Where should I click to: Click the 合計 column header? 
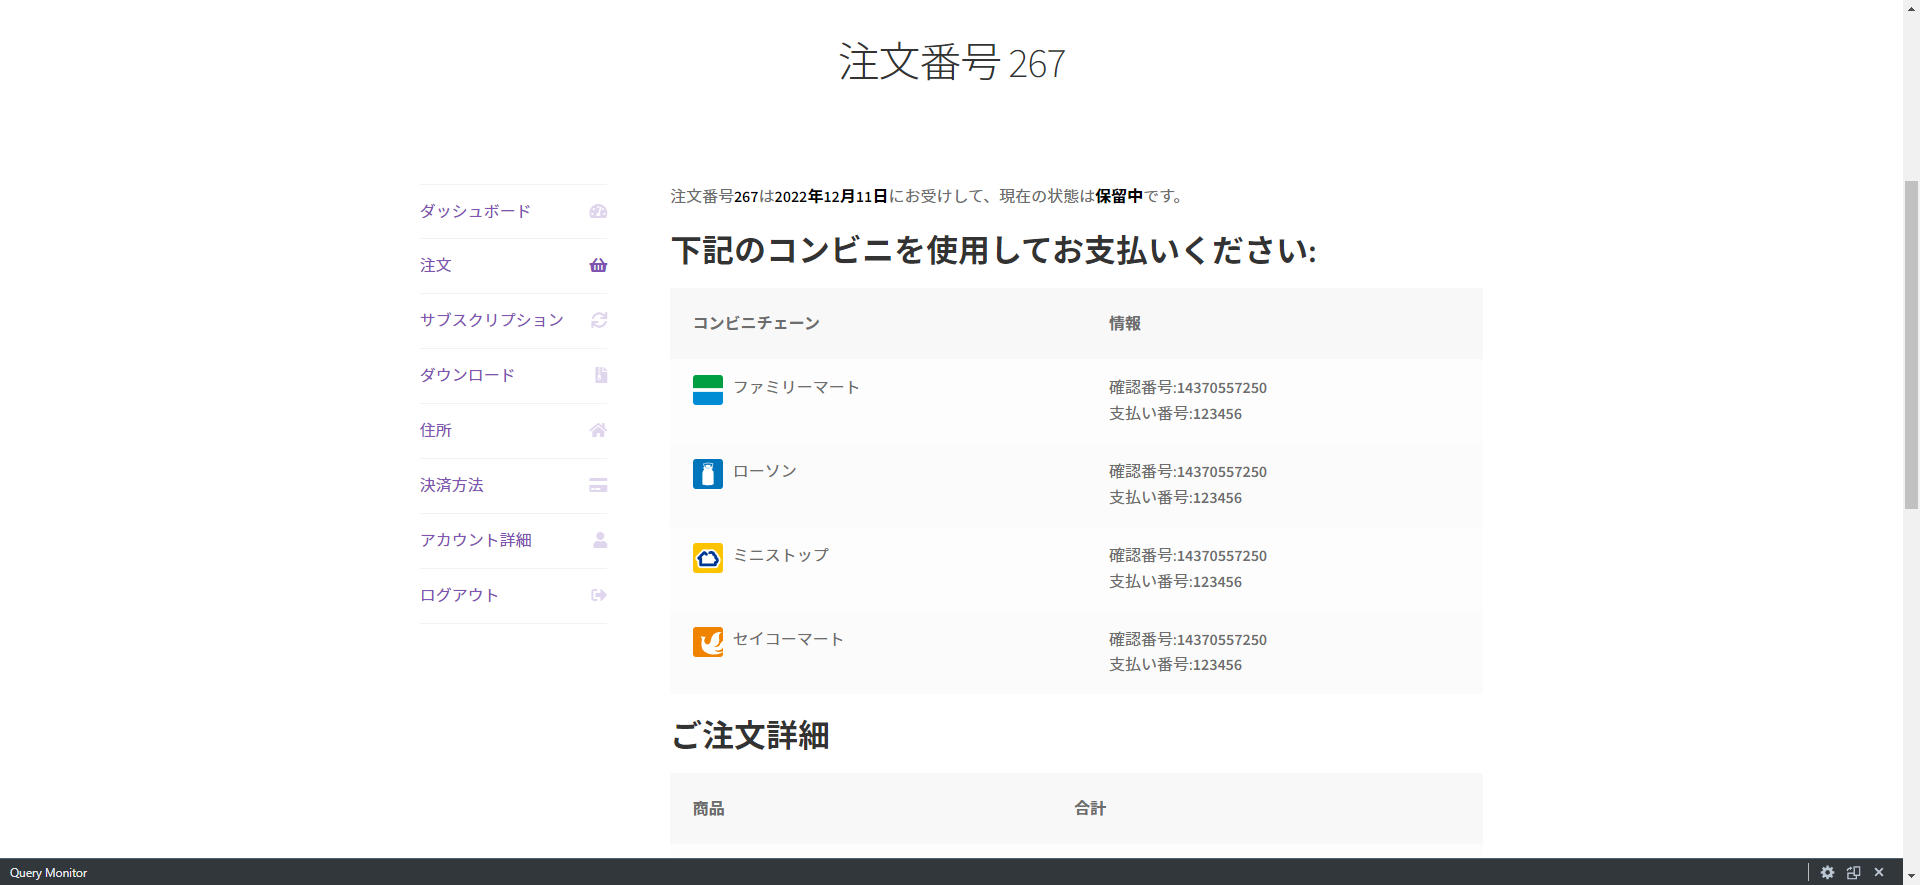coord(1090,808)
